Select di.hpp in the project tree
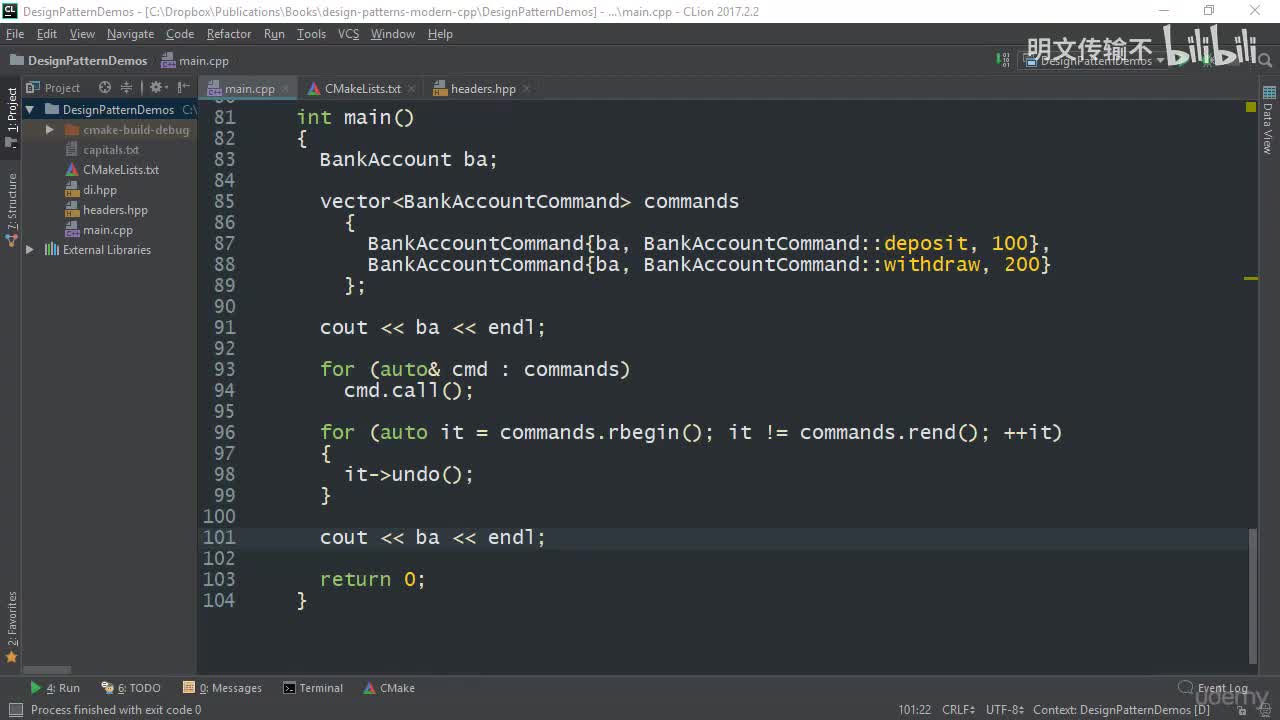Viewport: 1280px width, 720px height. [100, 190]
